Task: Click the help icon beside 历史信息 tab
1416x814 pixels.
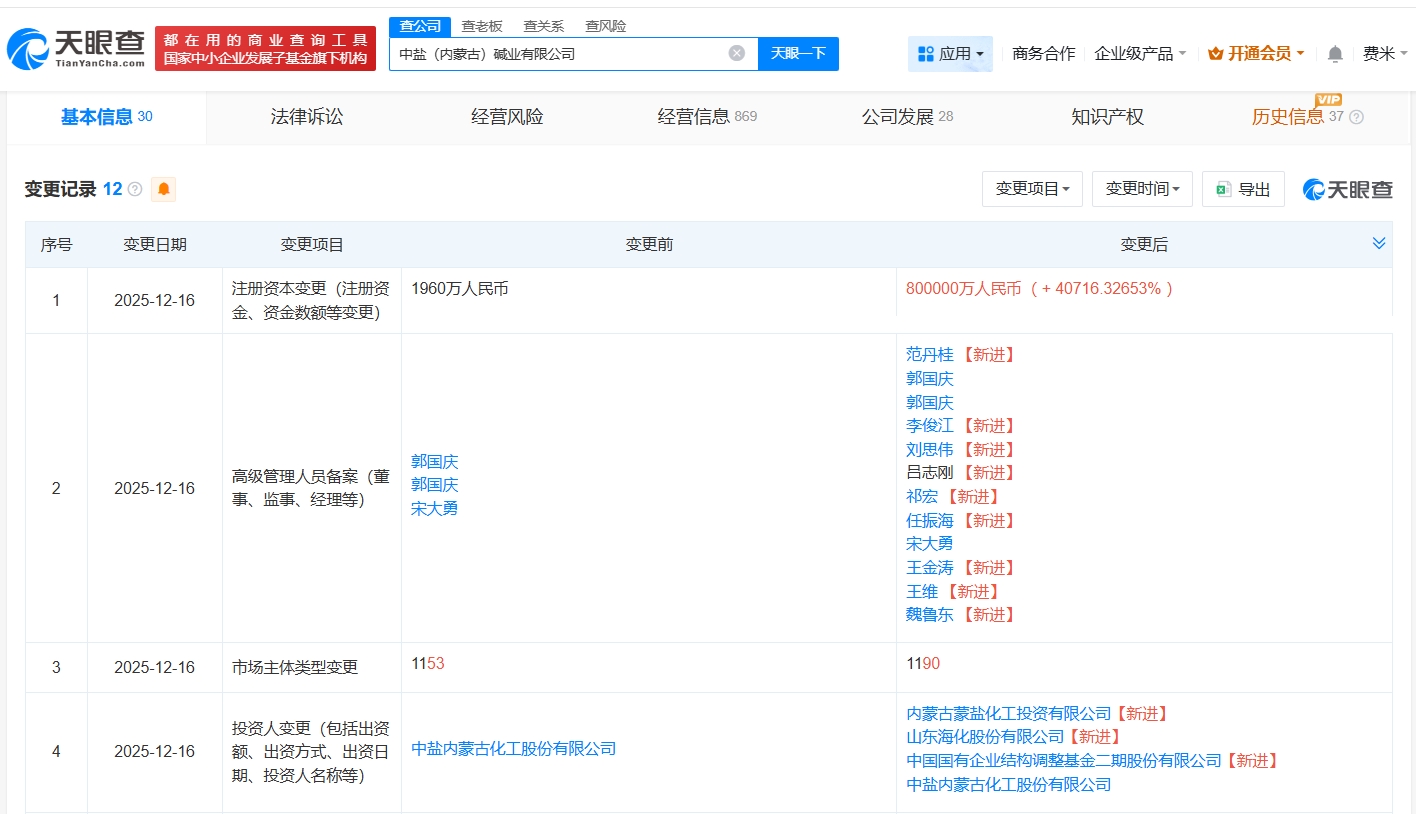Action: [x=1356, y=117]
